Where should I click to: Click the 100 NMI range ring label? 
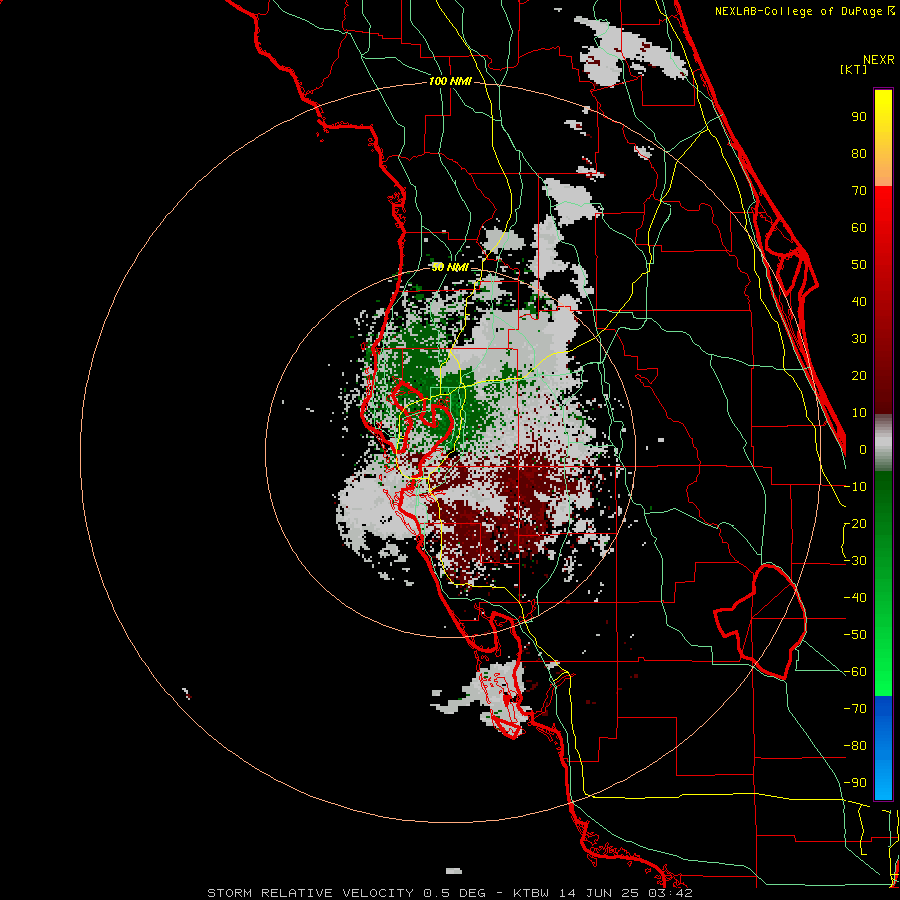[x=450, y=82]
